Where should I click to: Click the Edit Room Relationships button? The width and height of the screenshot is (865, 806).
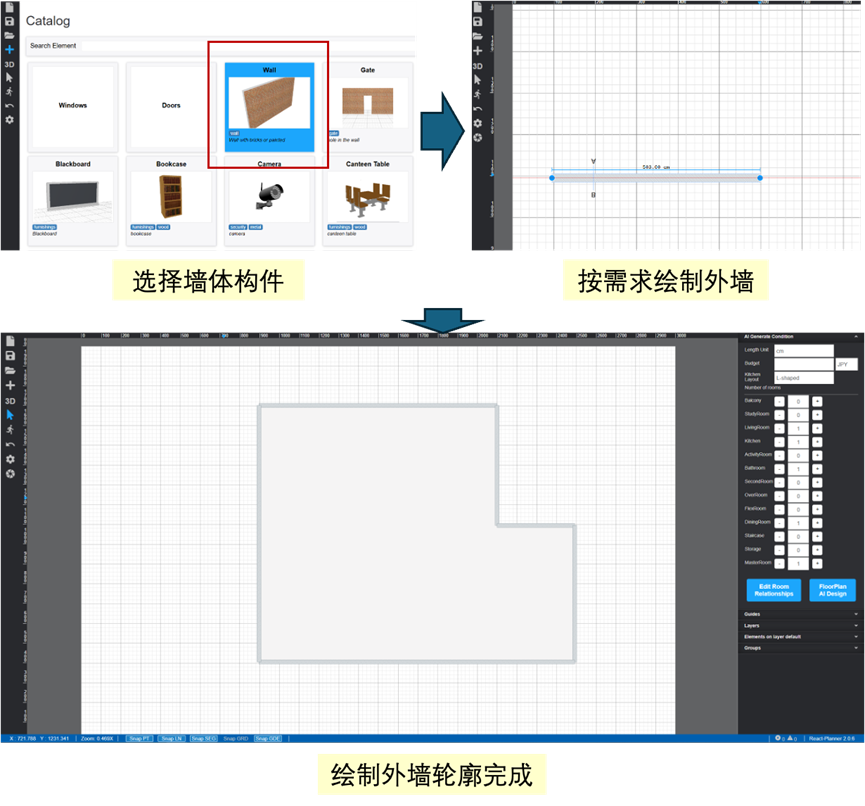774,590
